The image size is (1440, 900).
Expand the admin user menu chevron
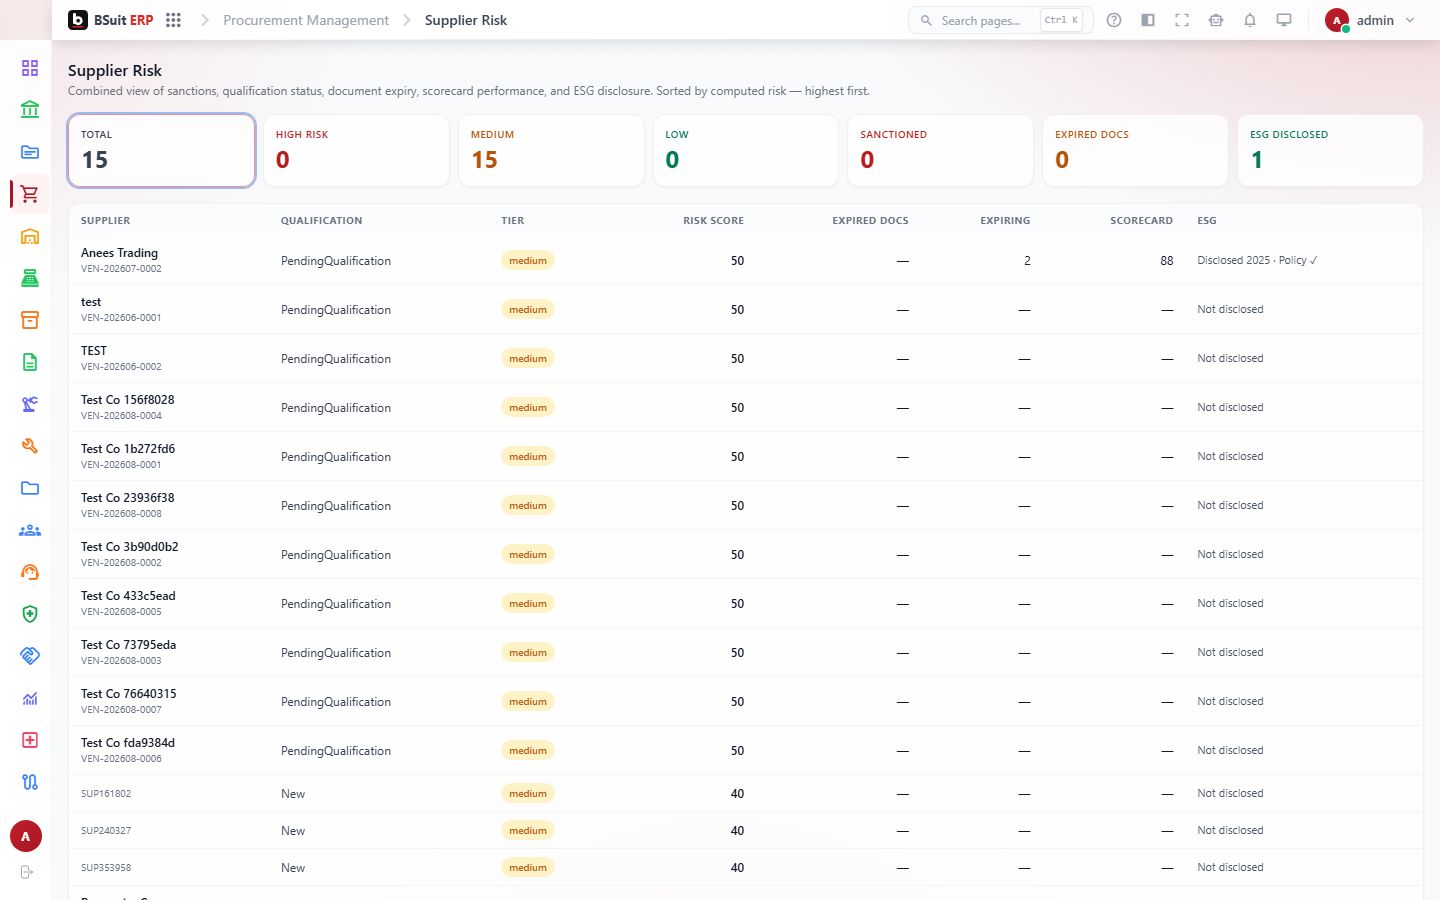click(x=1410, y=20)
